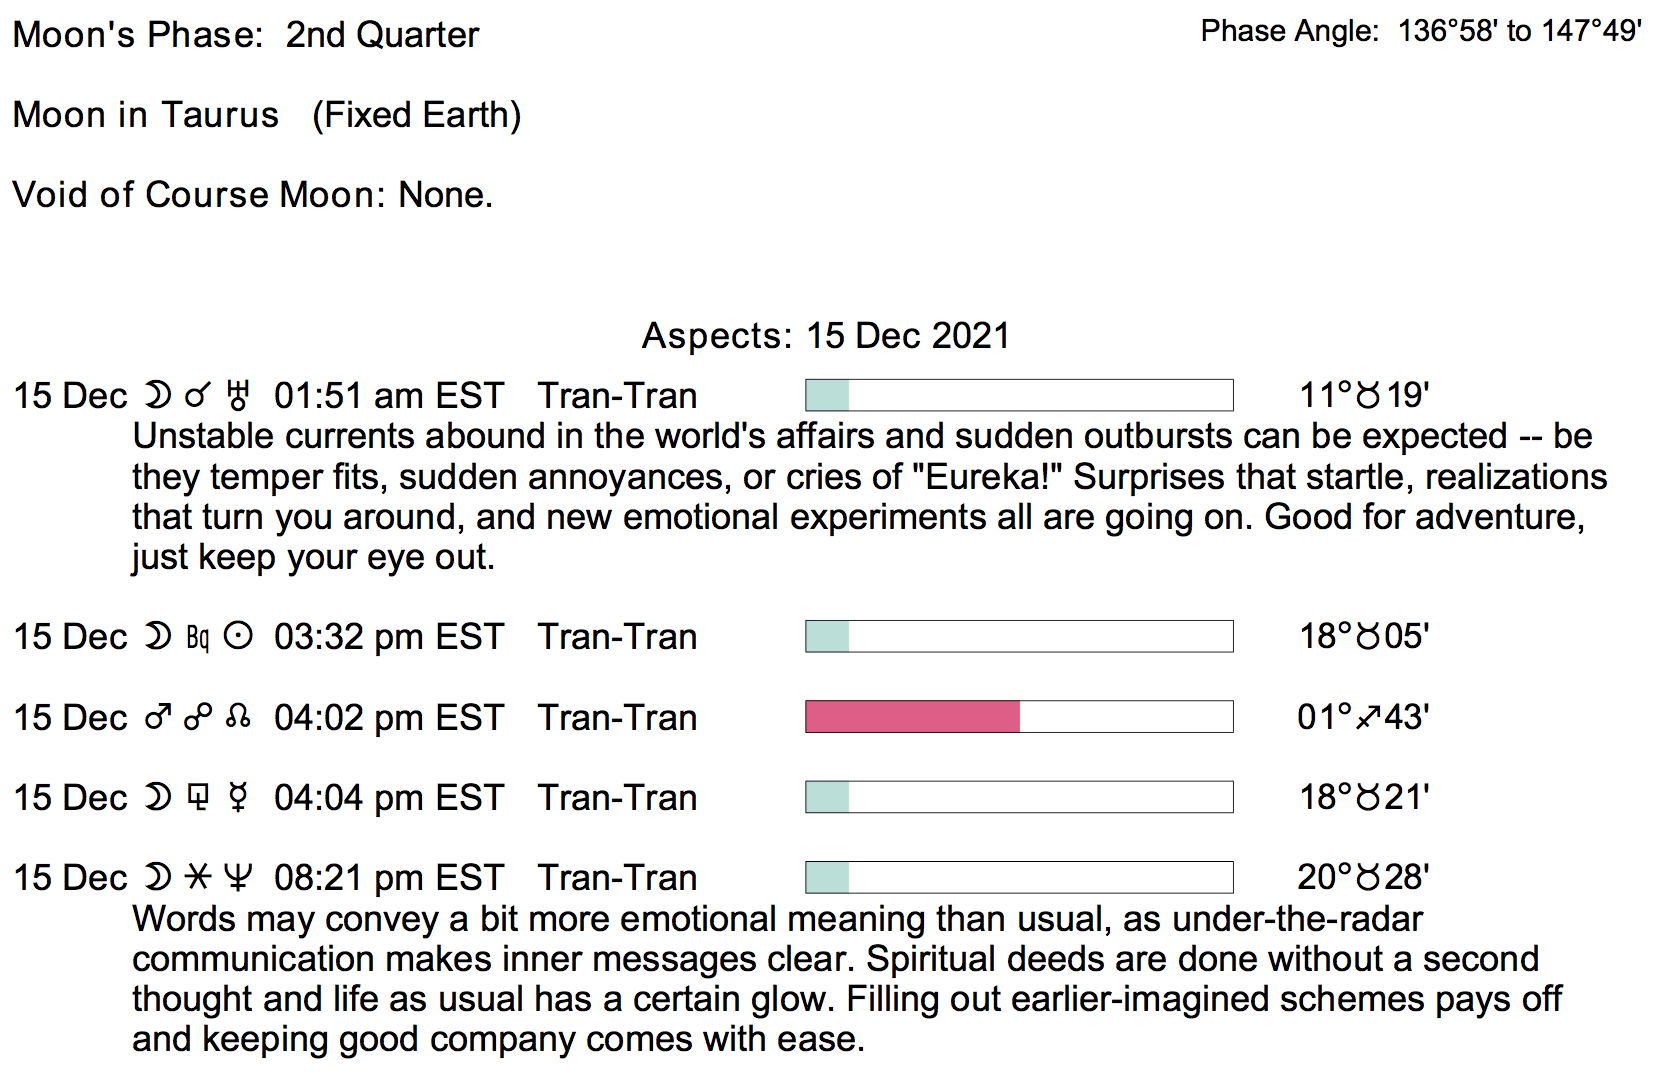This screenshot has height=1084, width=1672.
Task: Click the Taurus glyph in the 11°19' position
Action: tap(1368, 396)
